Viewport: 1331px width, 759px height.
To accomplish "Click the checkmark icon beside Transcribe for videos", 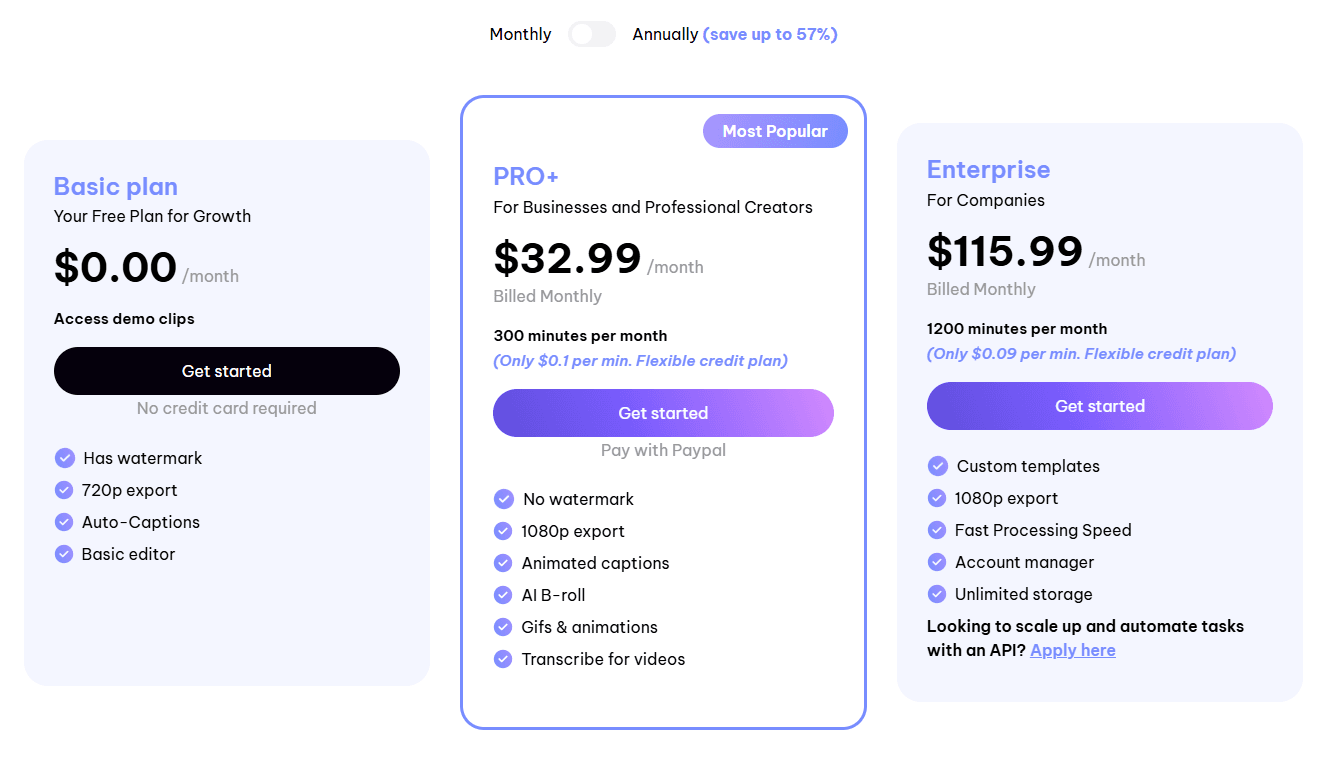I will 503,659.
